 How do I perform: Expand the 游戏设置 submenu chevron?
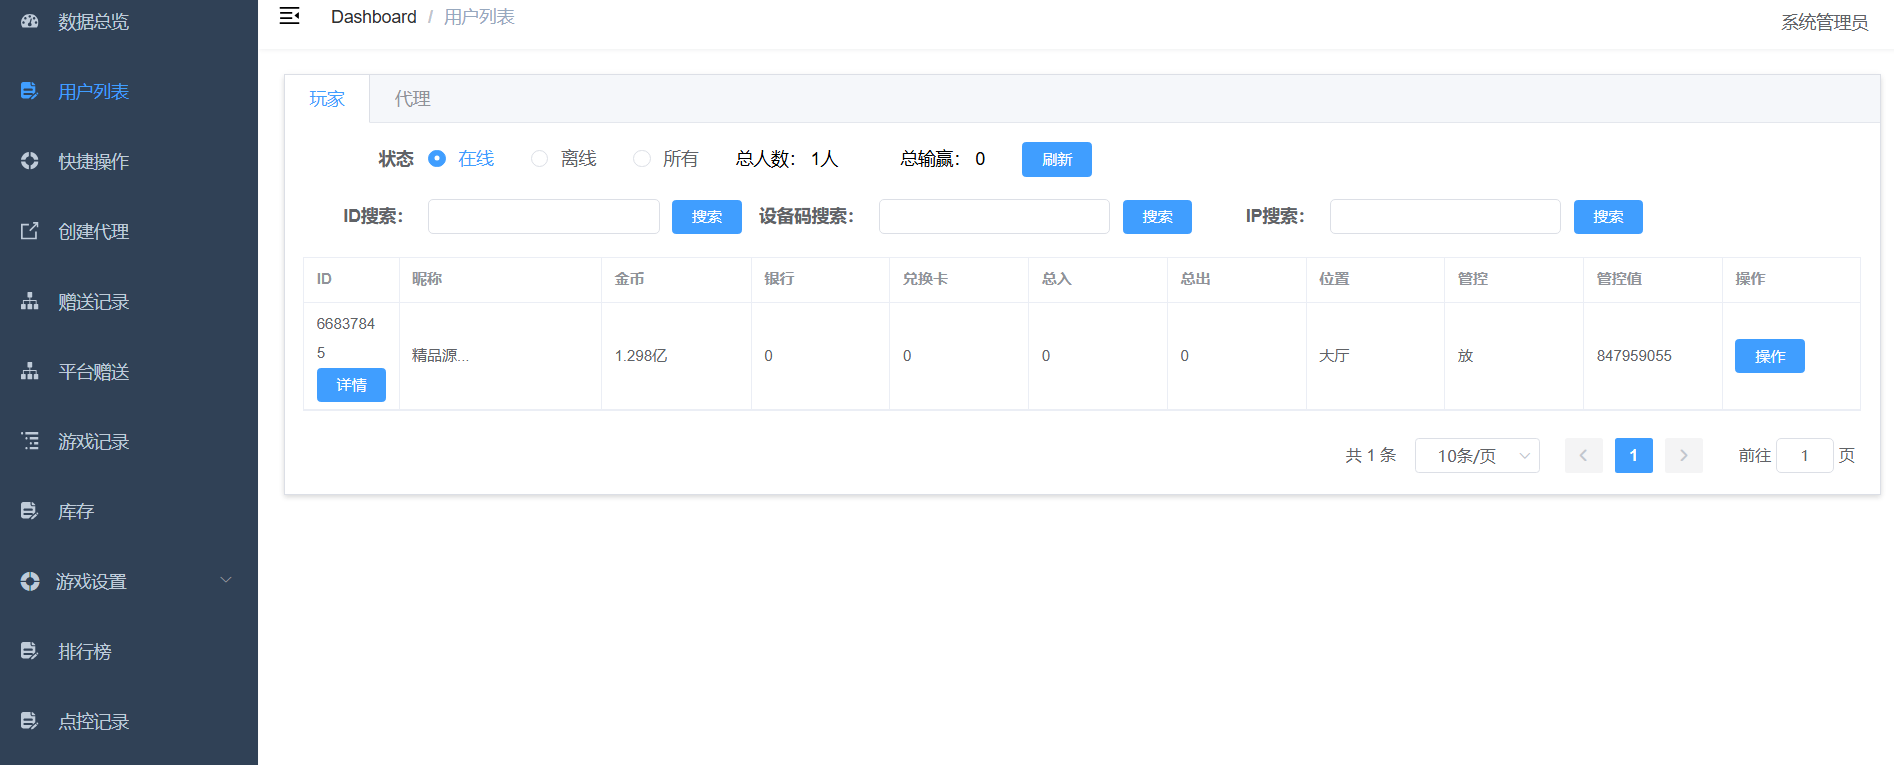point(226,580)
